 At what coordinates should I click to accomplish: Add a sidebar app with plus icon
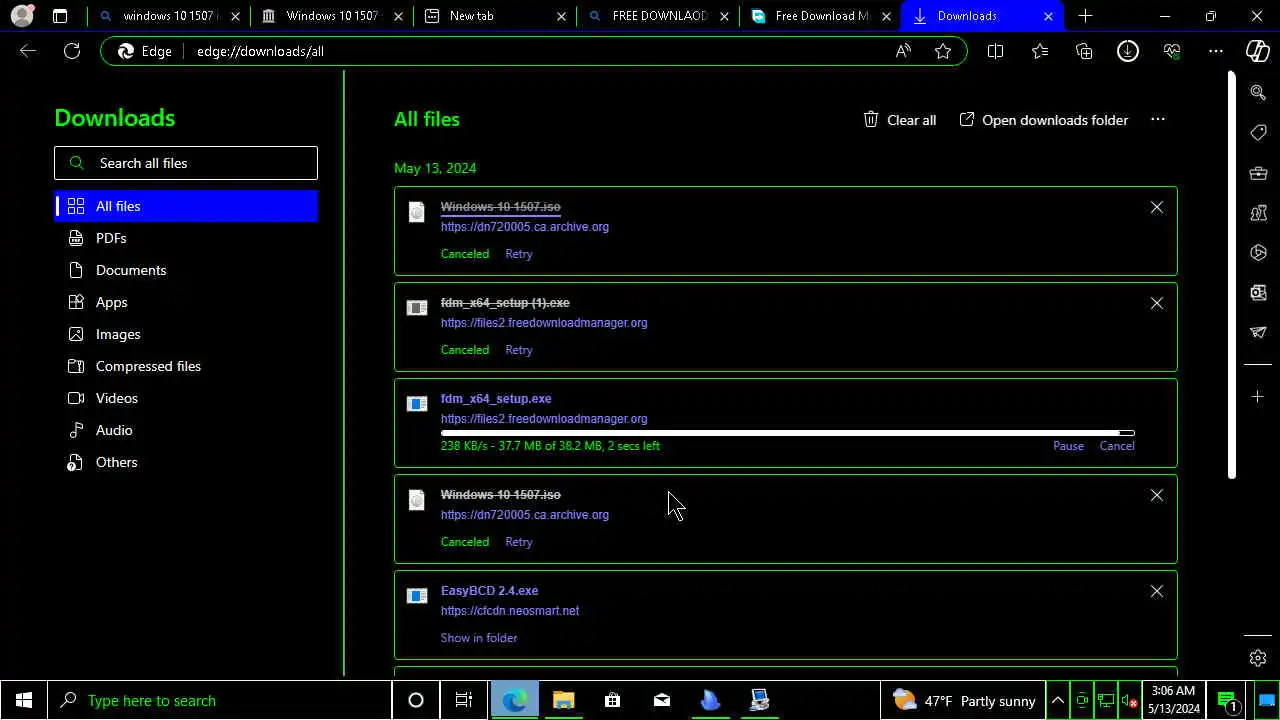click(x=1258, y=397)
